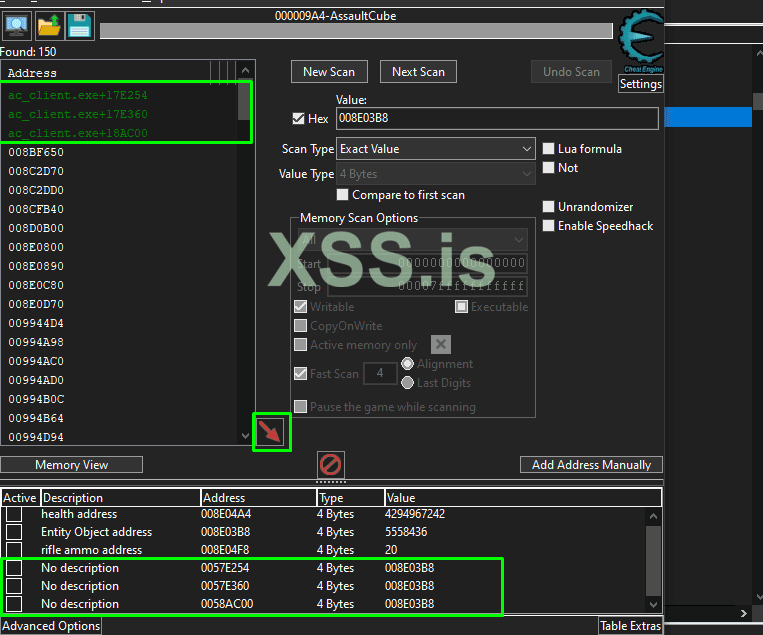Check the Unrandomizer option
This screenshot has width=763, height=635.
click(548, 206)
